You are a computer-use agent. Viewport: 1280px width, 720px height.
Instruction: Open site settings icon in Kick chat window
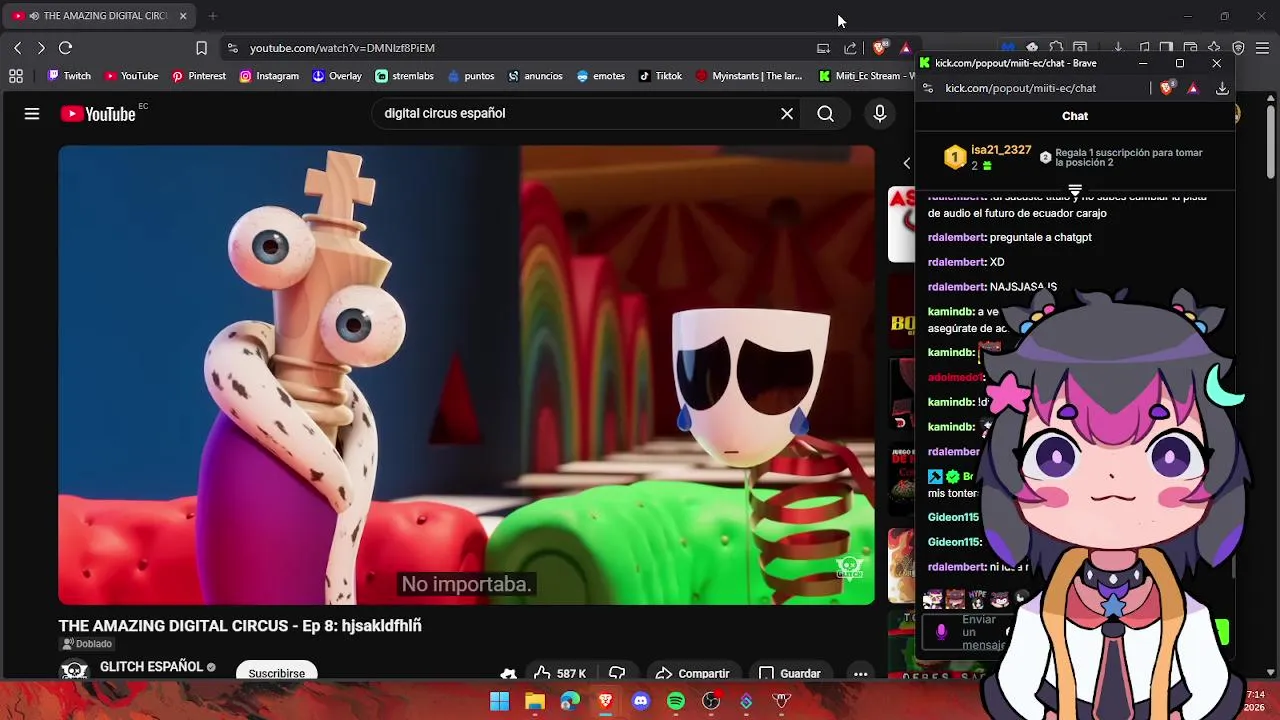[x=928, y=88]
